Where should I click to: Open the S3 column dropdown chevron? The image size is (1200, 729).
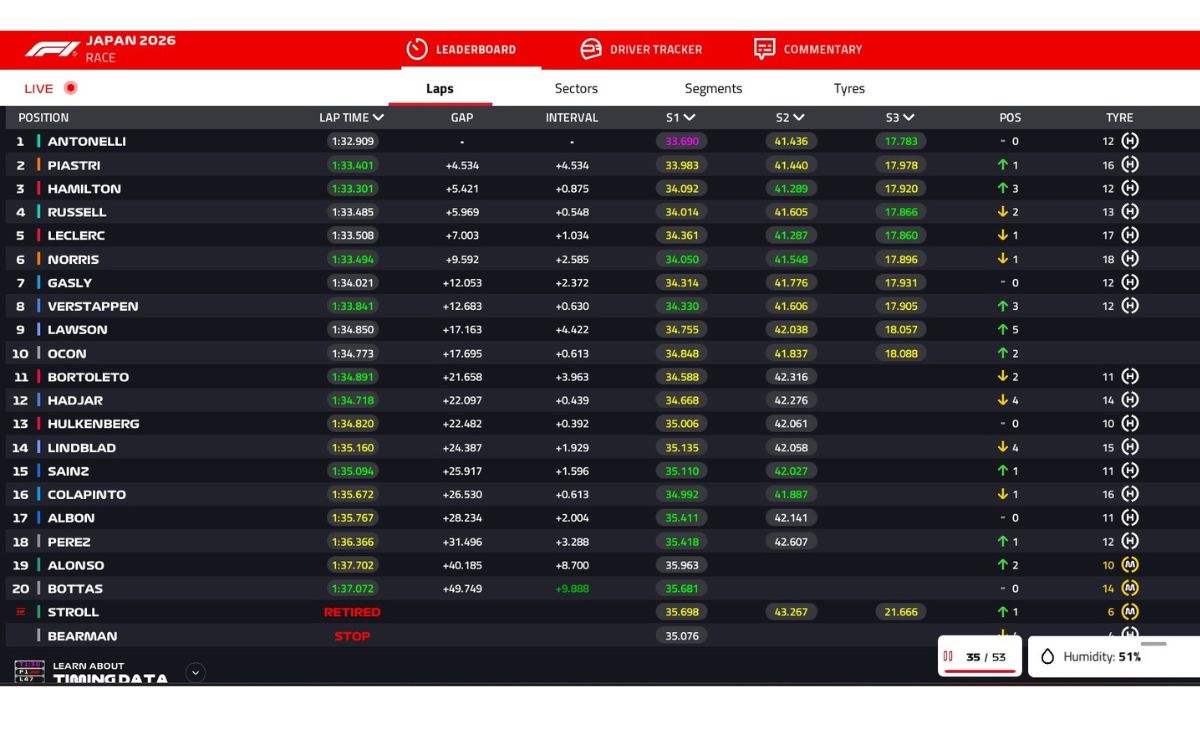[x=909, y=118]
